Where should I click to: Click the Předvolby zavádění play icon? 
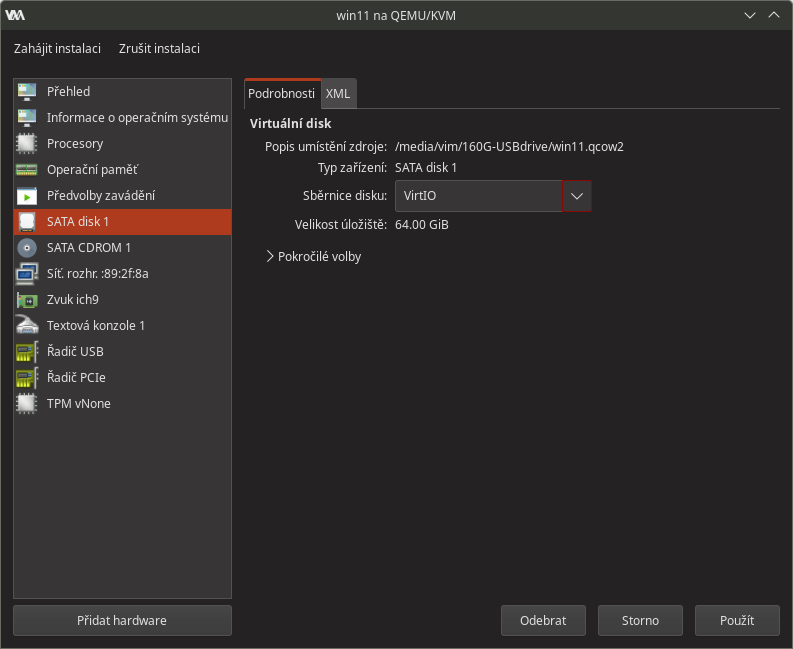(27, 196)
